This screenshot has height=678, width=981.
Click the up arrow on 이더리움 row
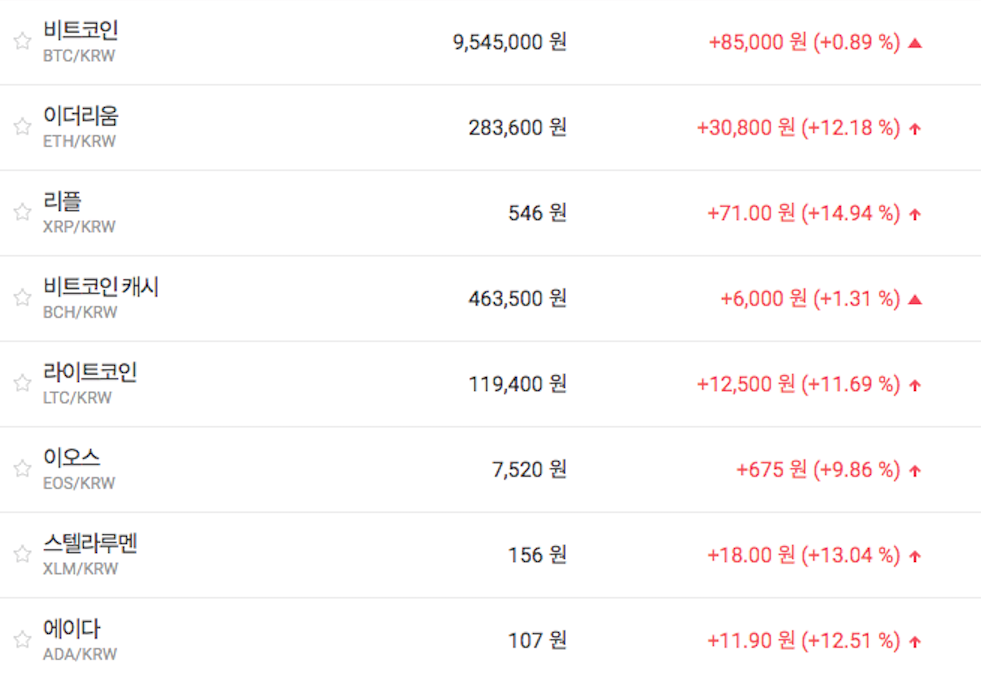[x=915, y=129]
